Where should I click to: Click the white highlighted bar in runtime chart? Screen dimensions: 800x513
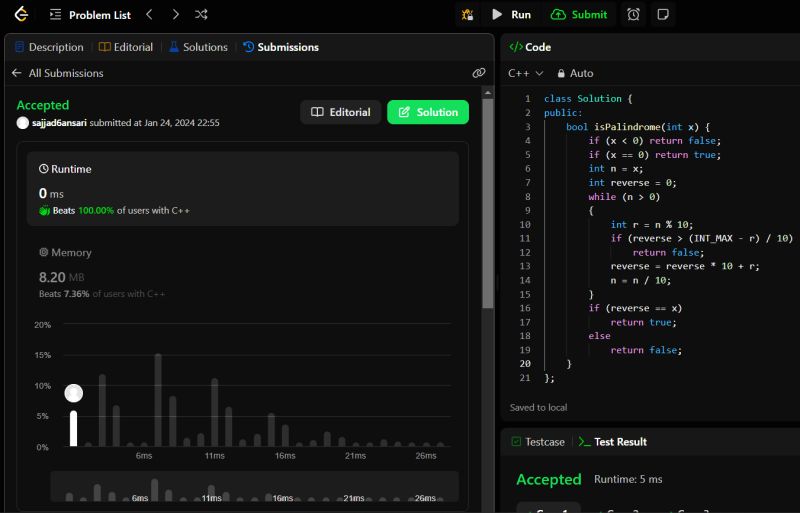tap(73, 428)
